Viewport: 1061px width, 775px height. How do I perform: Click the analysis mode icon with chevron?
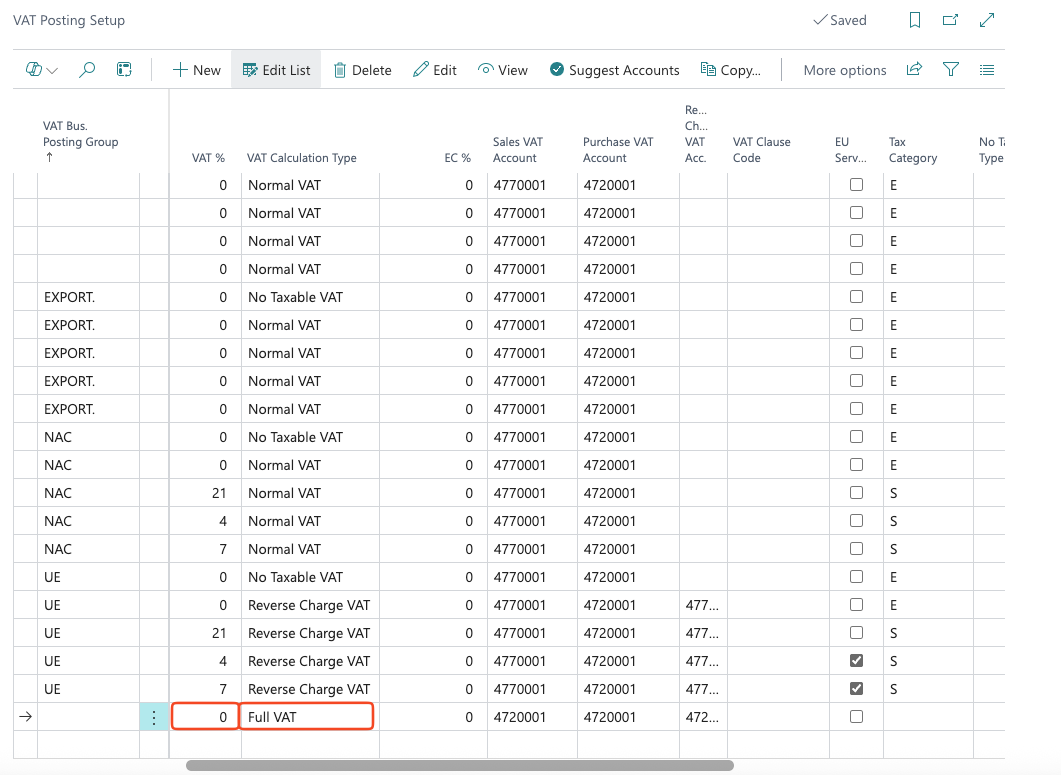41,70
